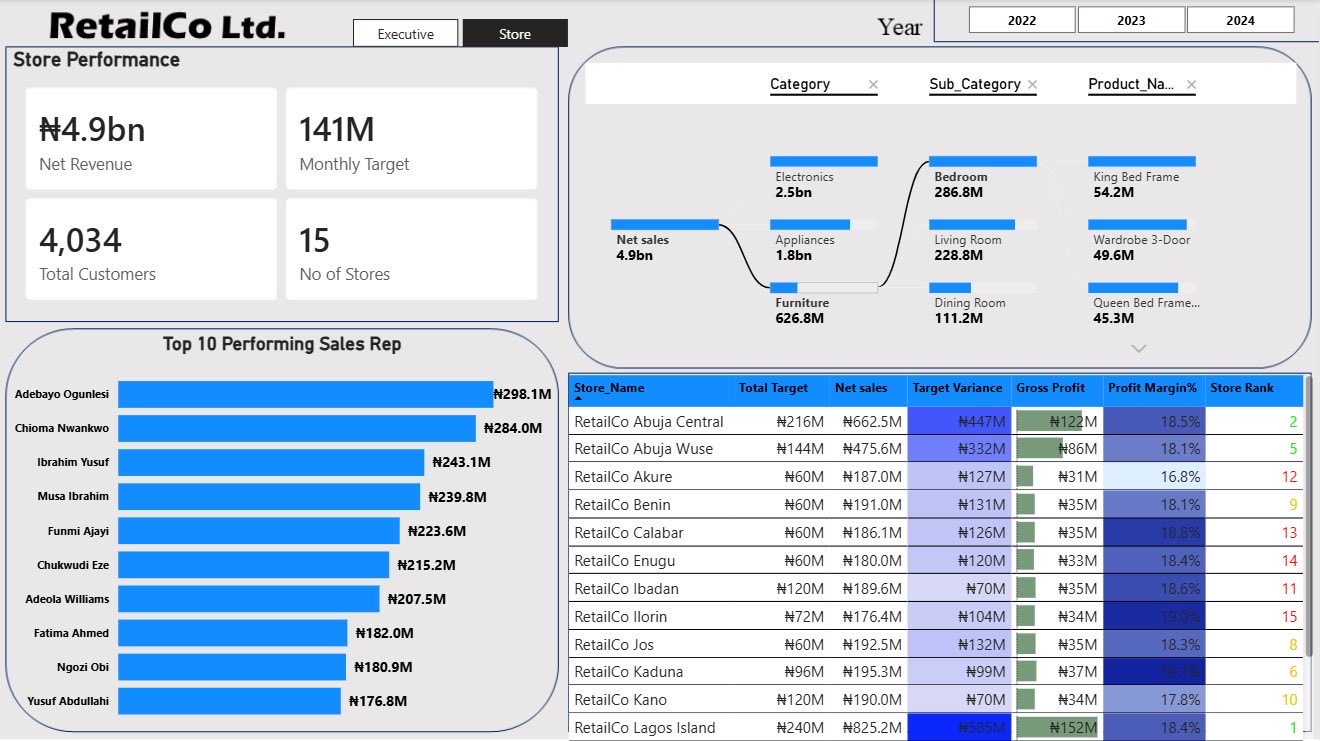Filter the year to 2022
The image size is (1320, 741).
pyautogui.click(x=1022, y=20)
